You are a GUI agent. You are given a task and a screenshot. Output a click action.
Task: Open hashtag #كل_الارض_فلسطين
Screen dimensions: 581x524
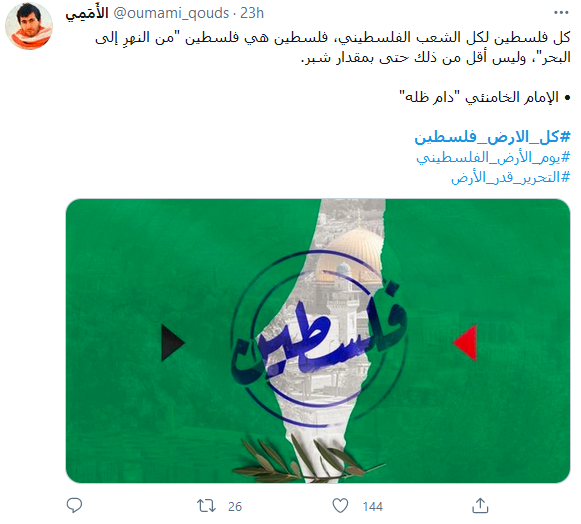[492, 137]
